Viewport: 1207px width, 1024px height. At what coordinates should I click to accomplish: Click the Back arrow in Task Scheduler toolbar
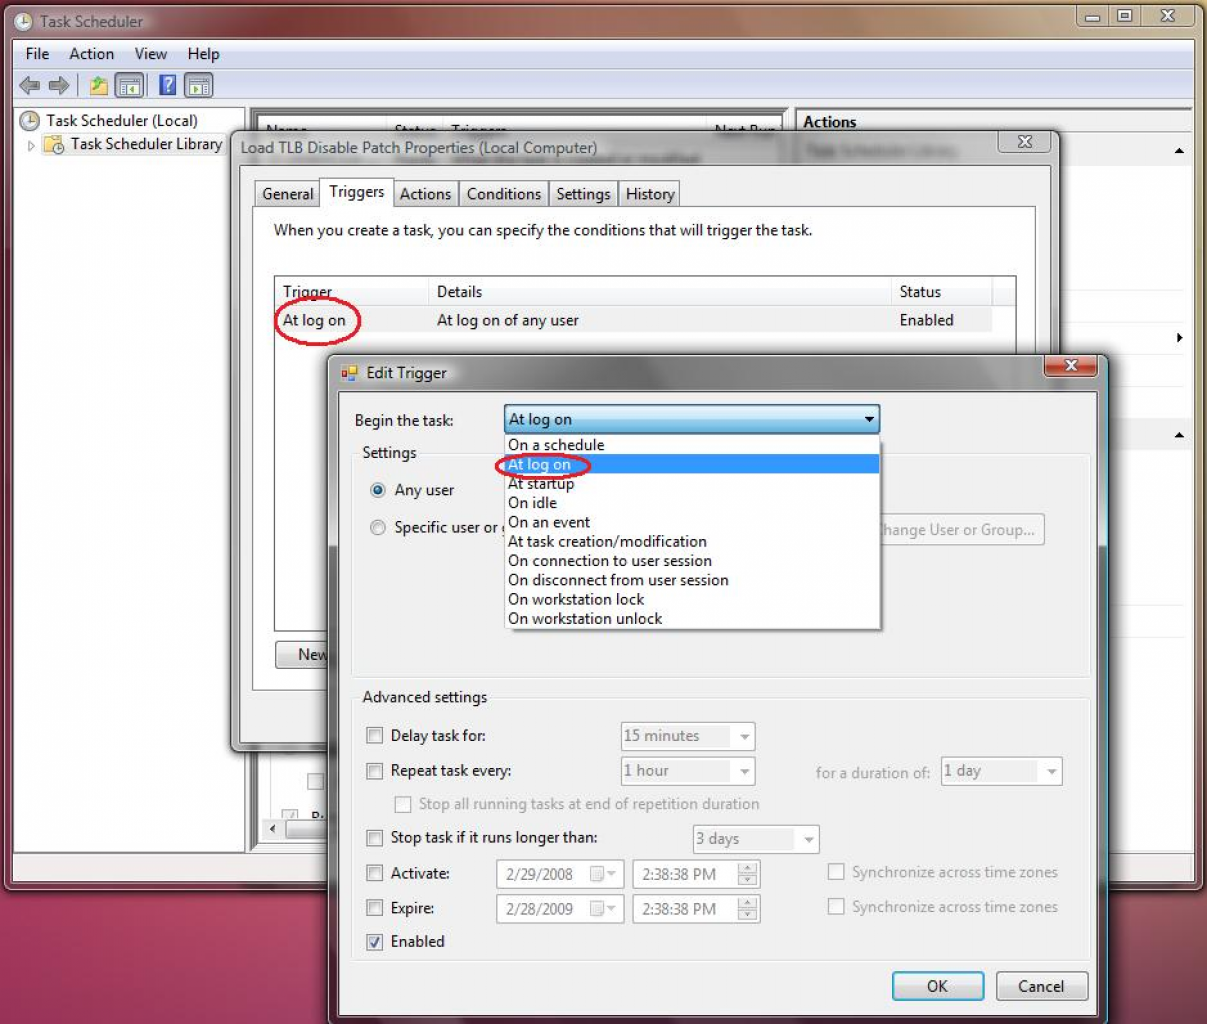point(30,86)
